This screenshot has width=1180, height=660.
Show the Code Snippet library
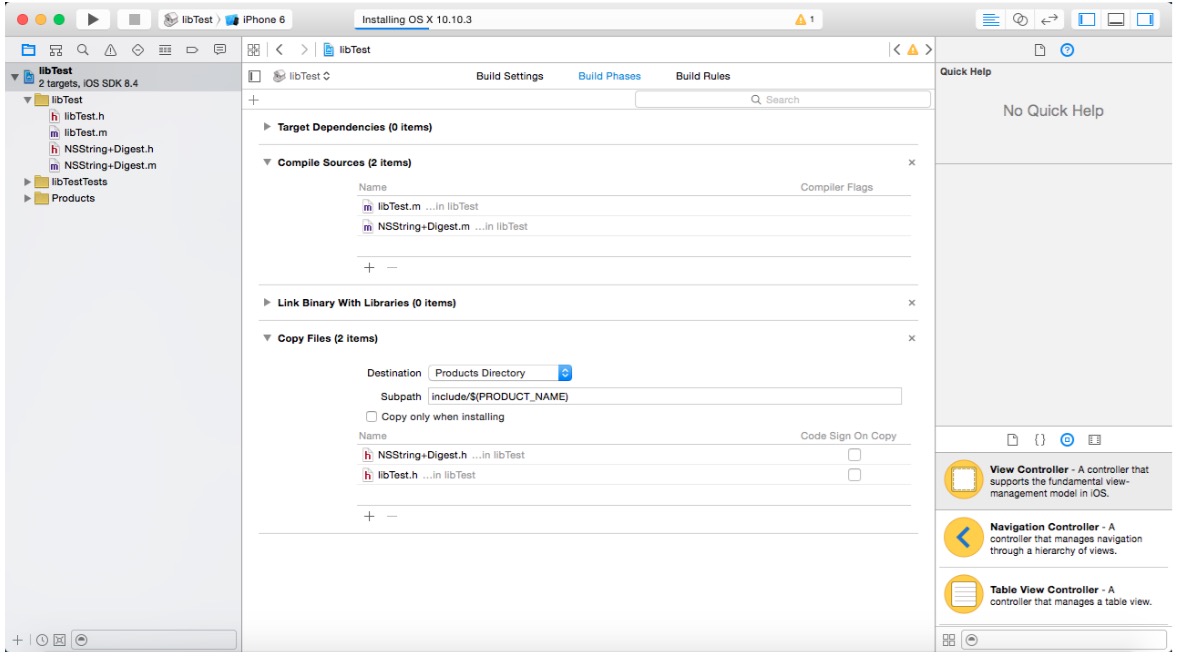tap(1039, 439)
